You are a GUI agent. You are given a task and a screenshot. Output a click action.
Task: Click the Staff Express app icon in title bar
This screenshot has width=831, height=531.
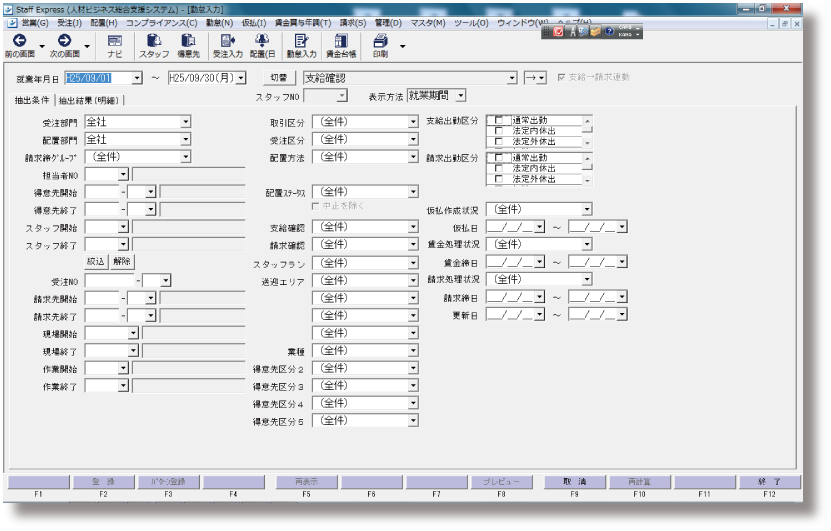coord(8,10)
